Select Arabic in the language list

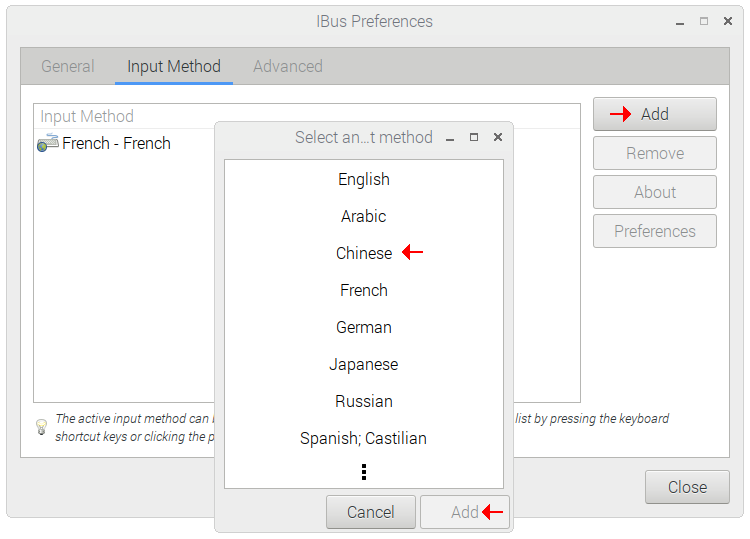364,216
